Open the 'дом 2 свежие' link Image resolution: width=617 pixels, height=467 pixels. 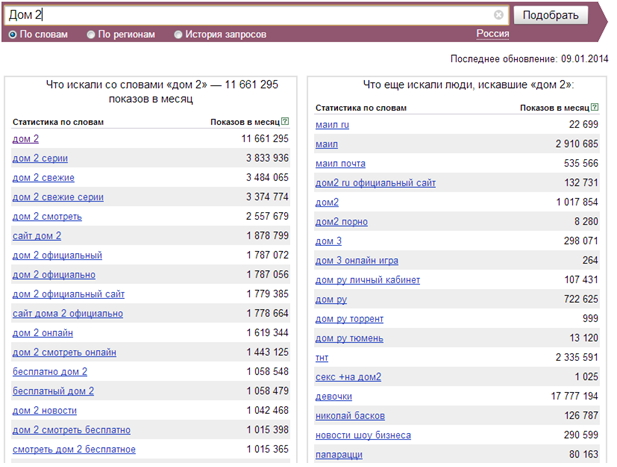pyautogui.click(x=43, y=177)
